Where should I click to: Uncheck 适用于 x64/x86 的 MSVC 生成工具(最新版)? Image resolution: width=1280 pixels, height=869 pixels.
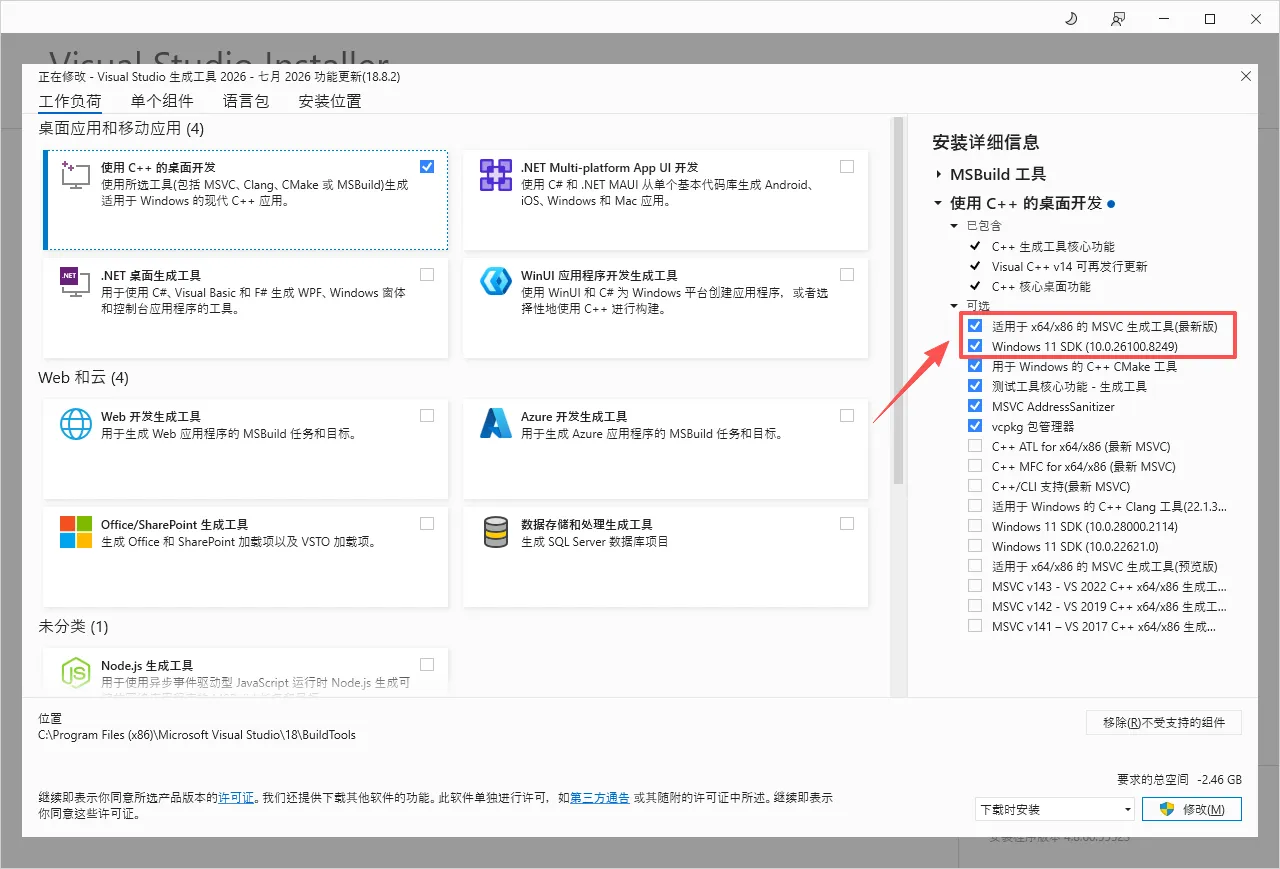(975, 327)
